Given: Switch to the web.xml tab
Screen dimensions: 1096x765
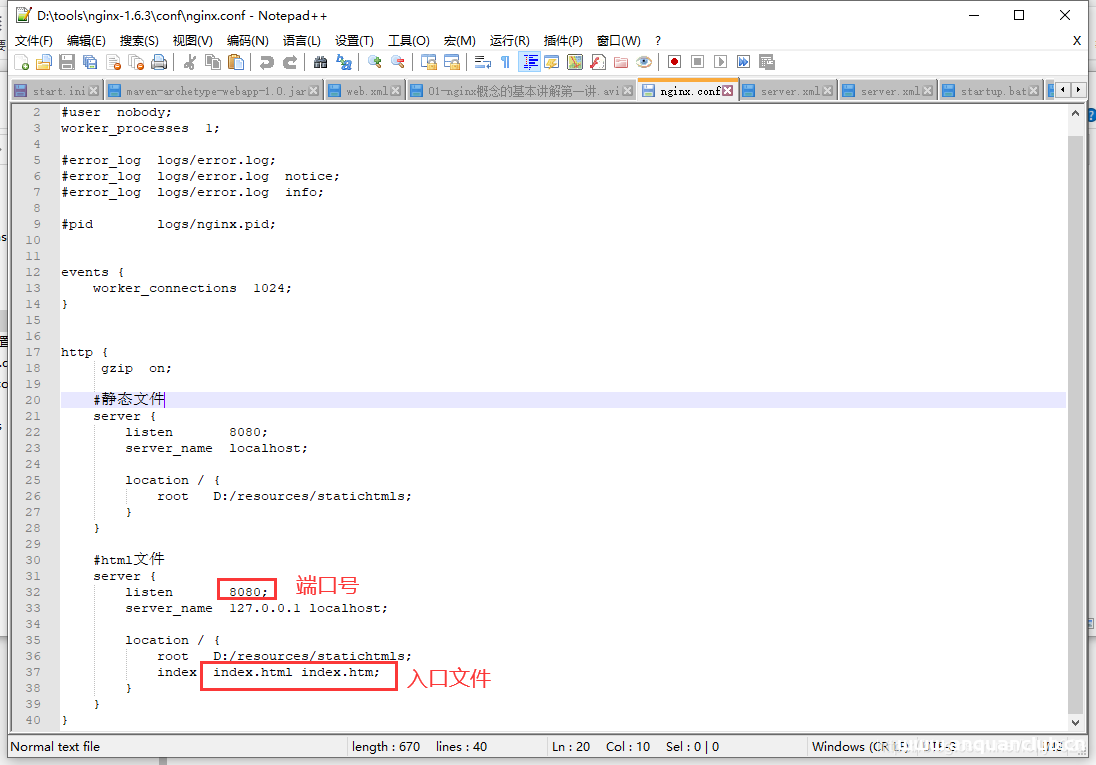Looking at the screenshot, I should [366, 91].
